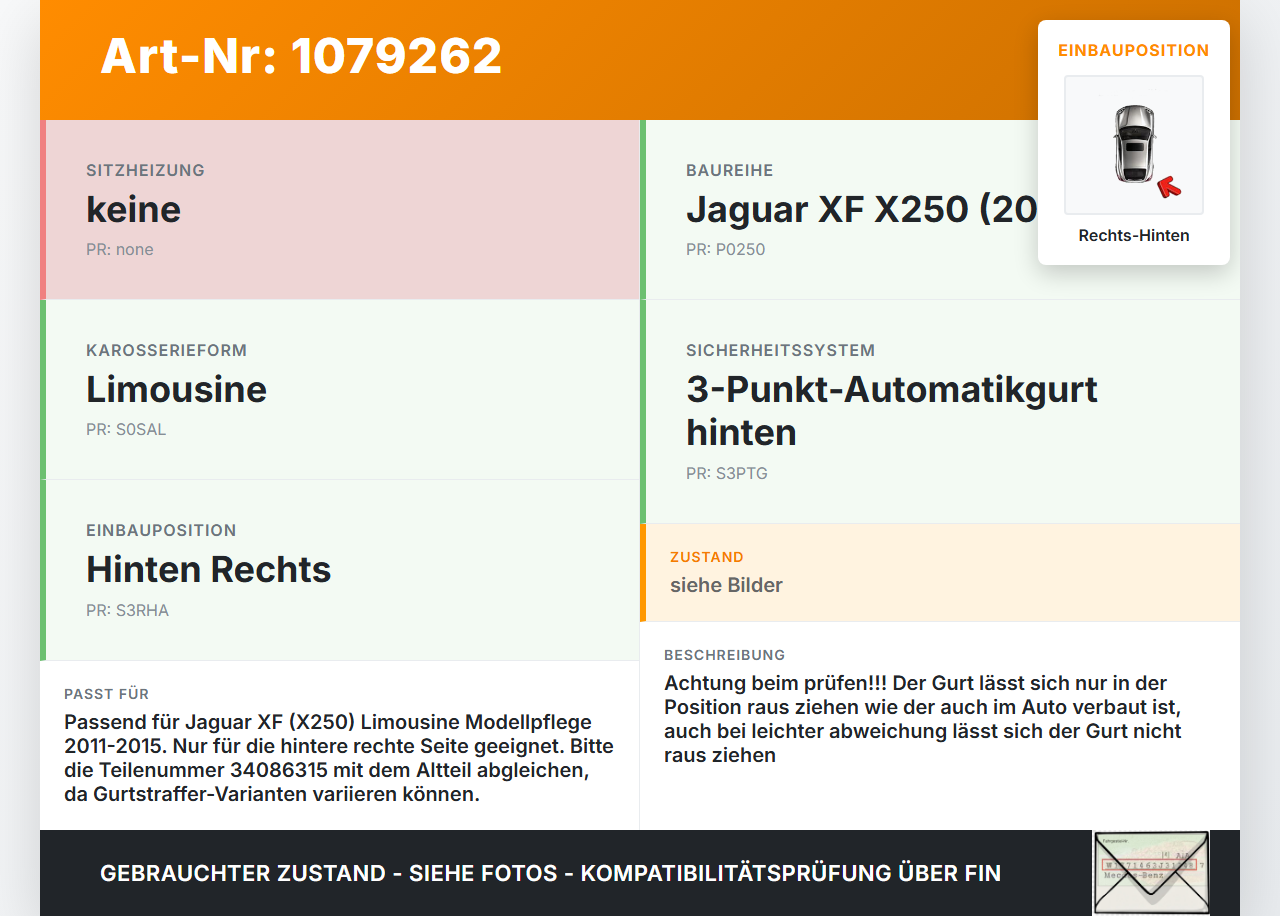
Task: Click the "SICHERHEITSSYSTEM" label
Action: 781,350
